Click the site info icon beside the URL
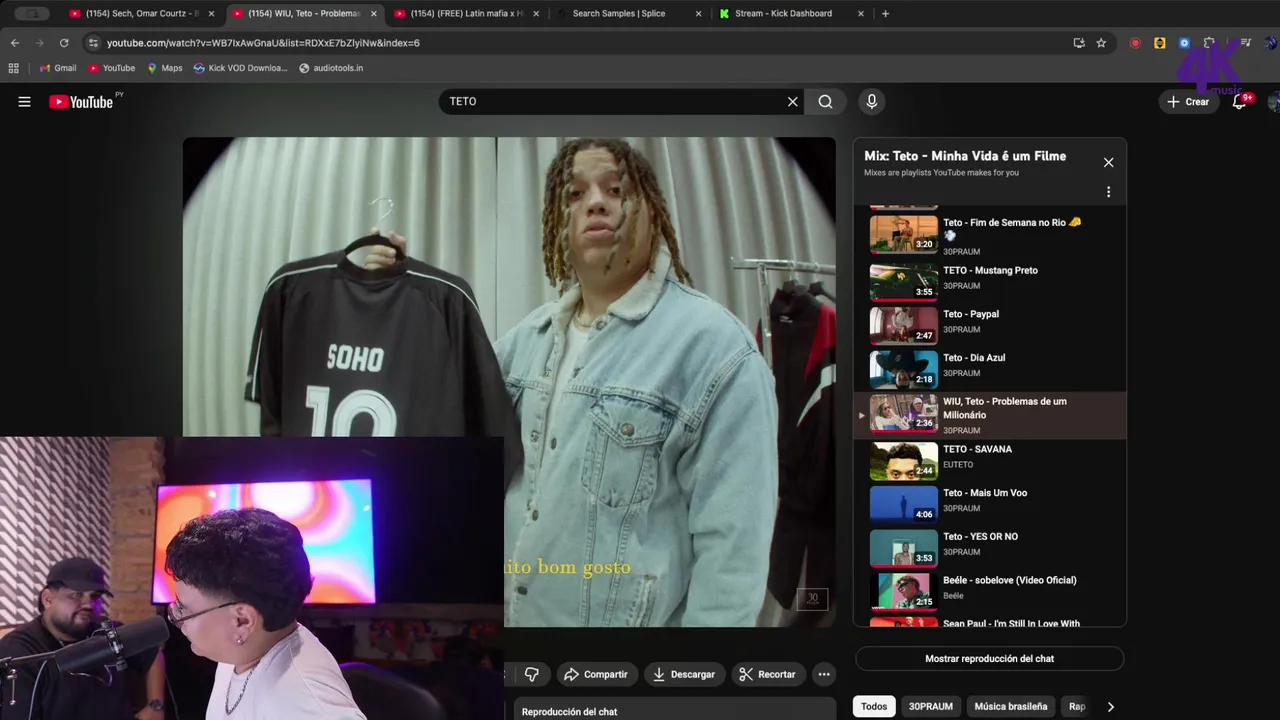Image resolution: width=1280 pixels, height=720 pixels. (x=94, y=43)
